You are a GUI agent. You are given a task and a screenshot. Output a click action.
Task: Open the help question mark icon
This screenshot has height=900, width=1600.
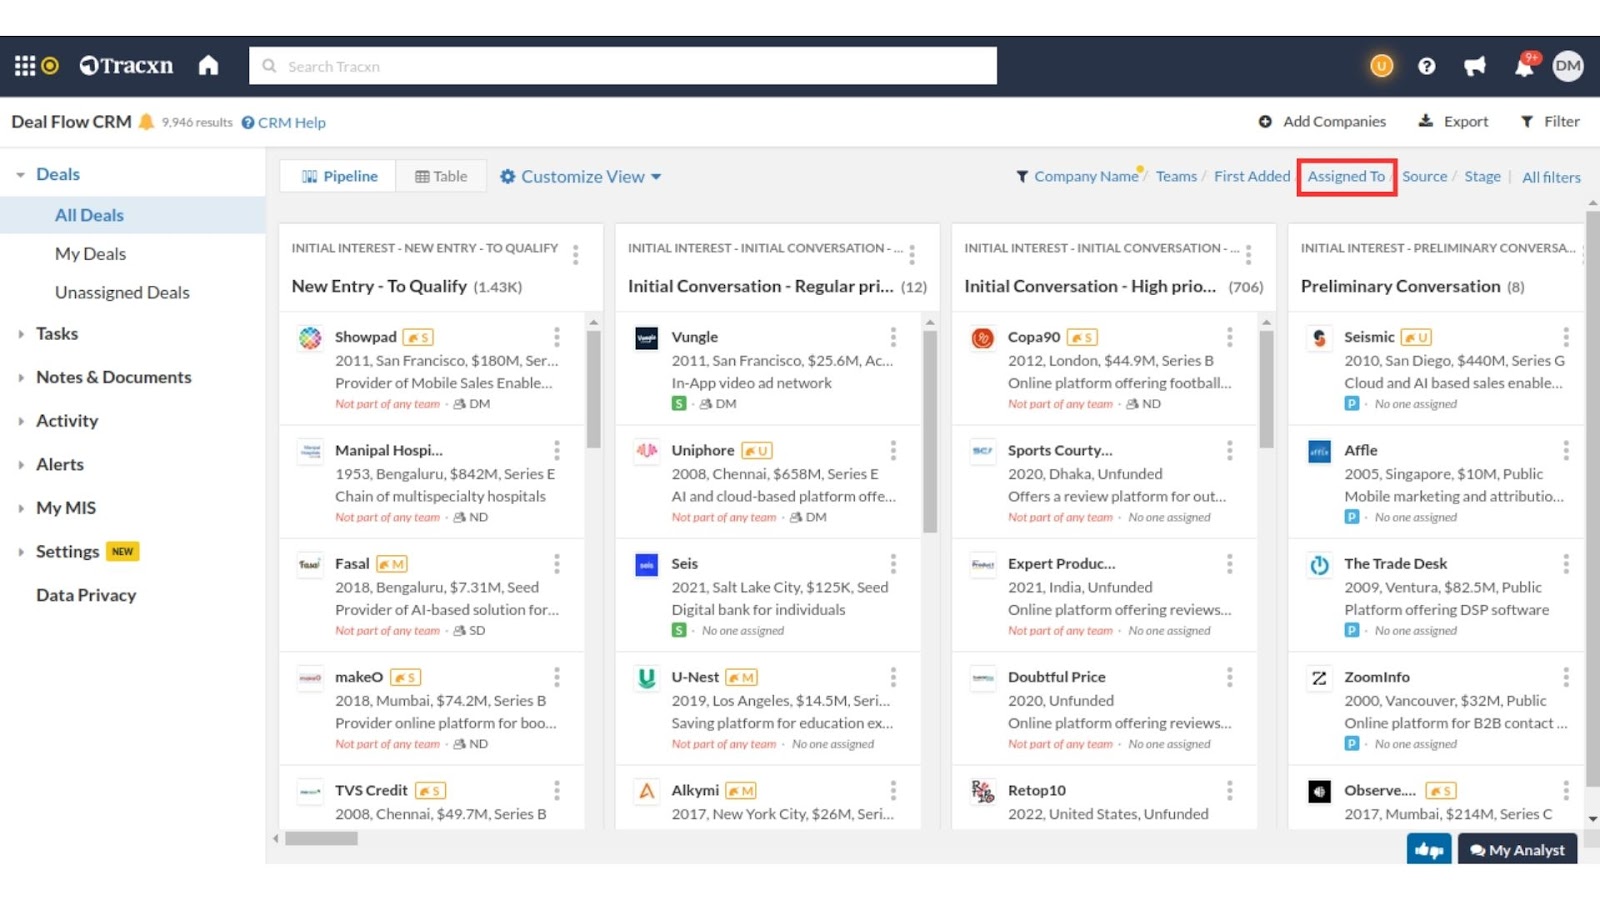click(1427, 66)
